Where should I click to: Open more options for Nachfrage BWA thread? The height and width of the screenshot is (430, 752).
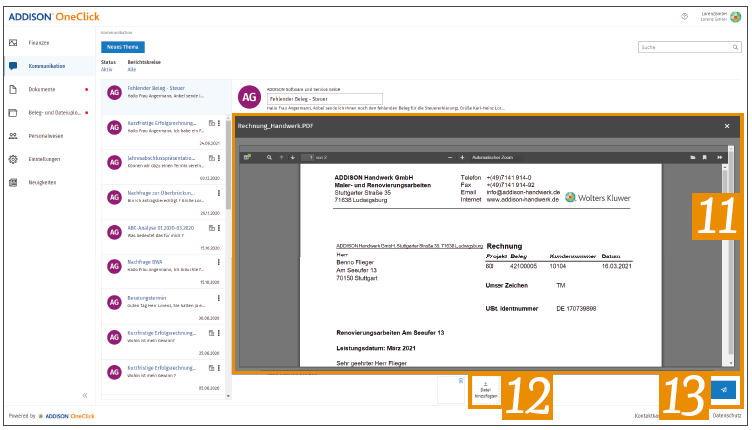pos(219,262)
